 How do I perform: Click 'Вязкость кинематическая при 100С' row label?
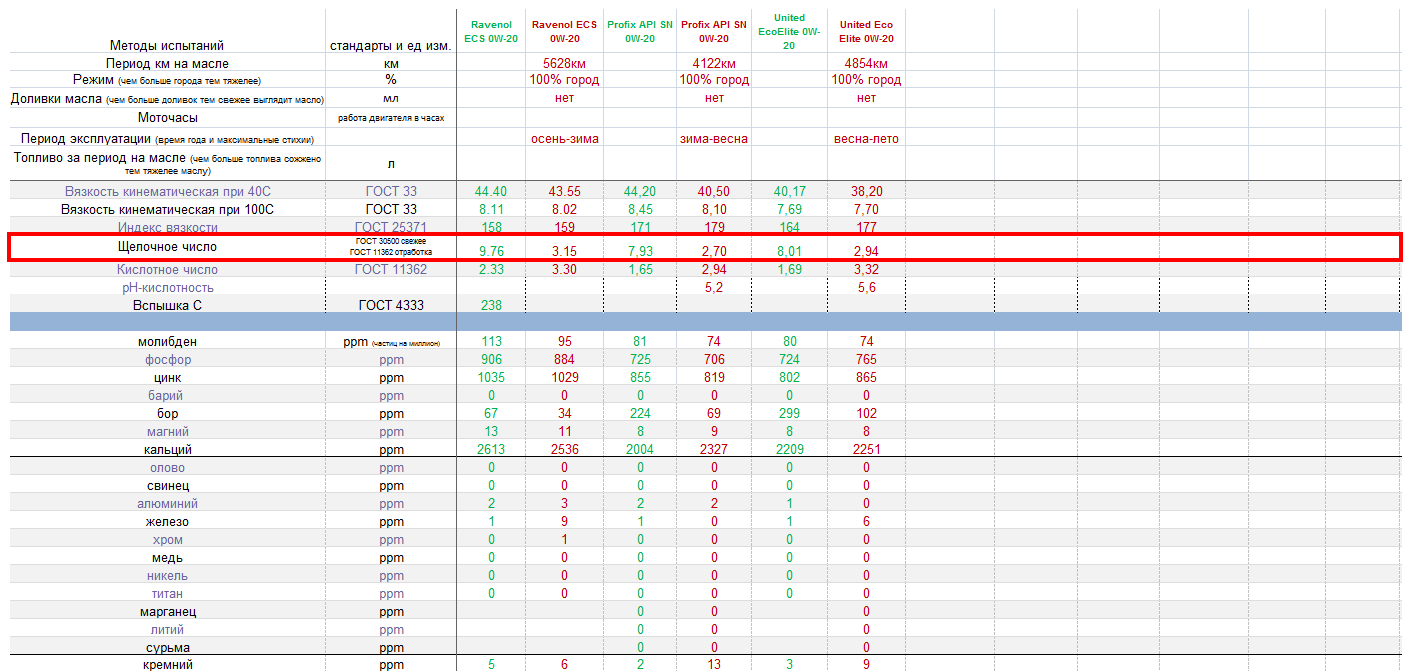click(167, 209)
